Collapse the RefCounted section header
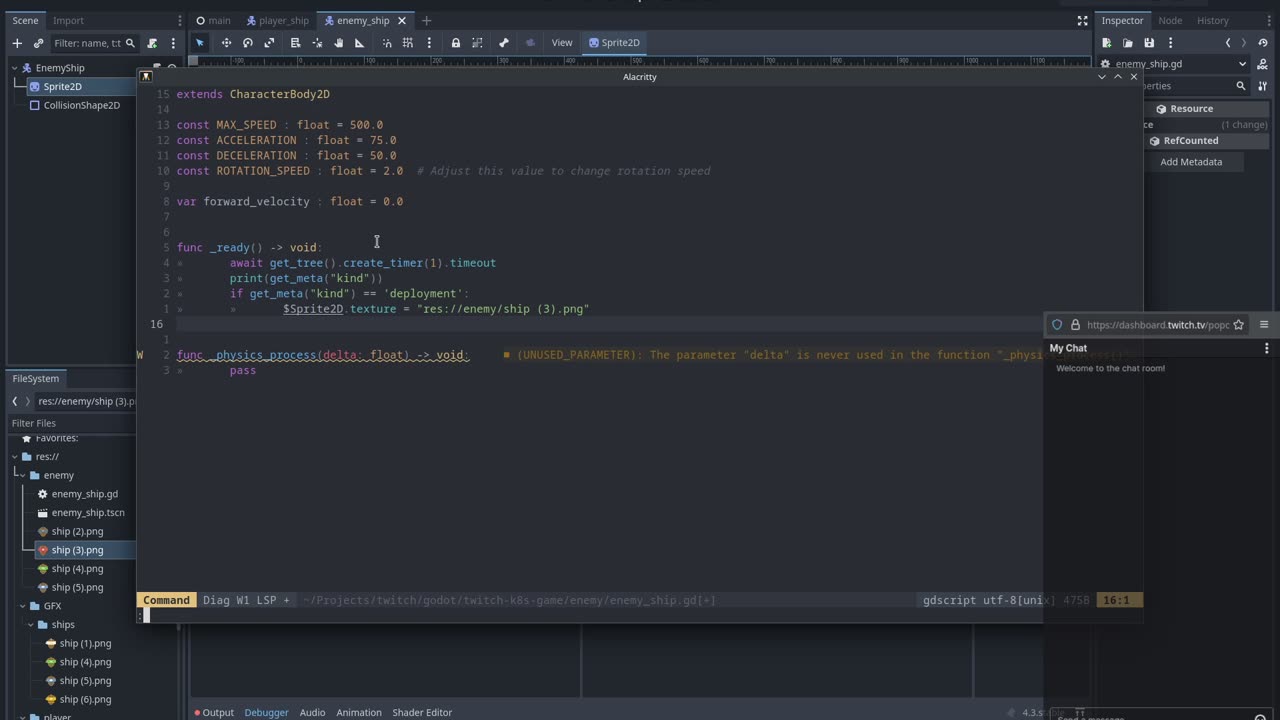Screen dimensions: 1280x720 point(1190,141)
